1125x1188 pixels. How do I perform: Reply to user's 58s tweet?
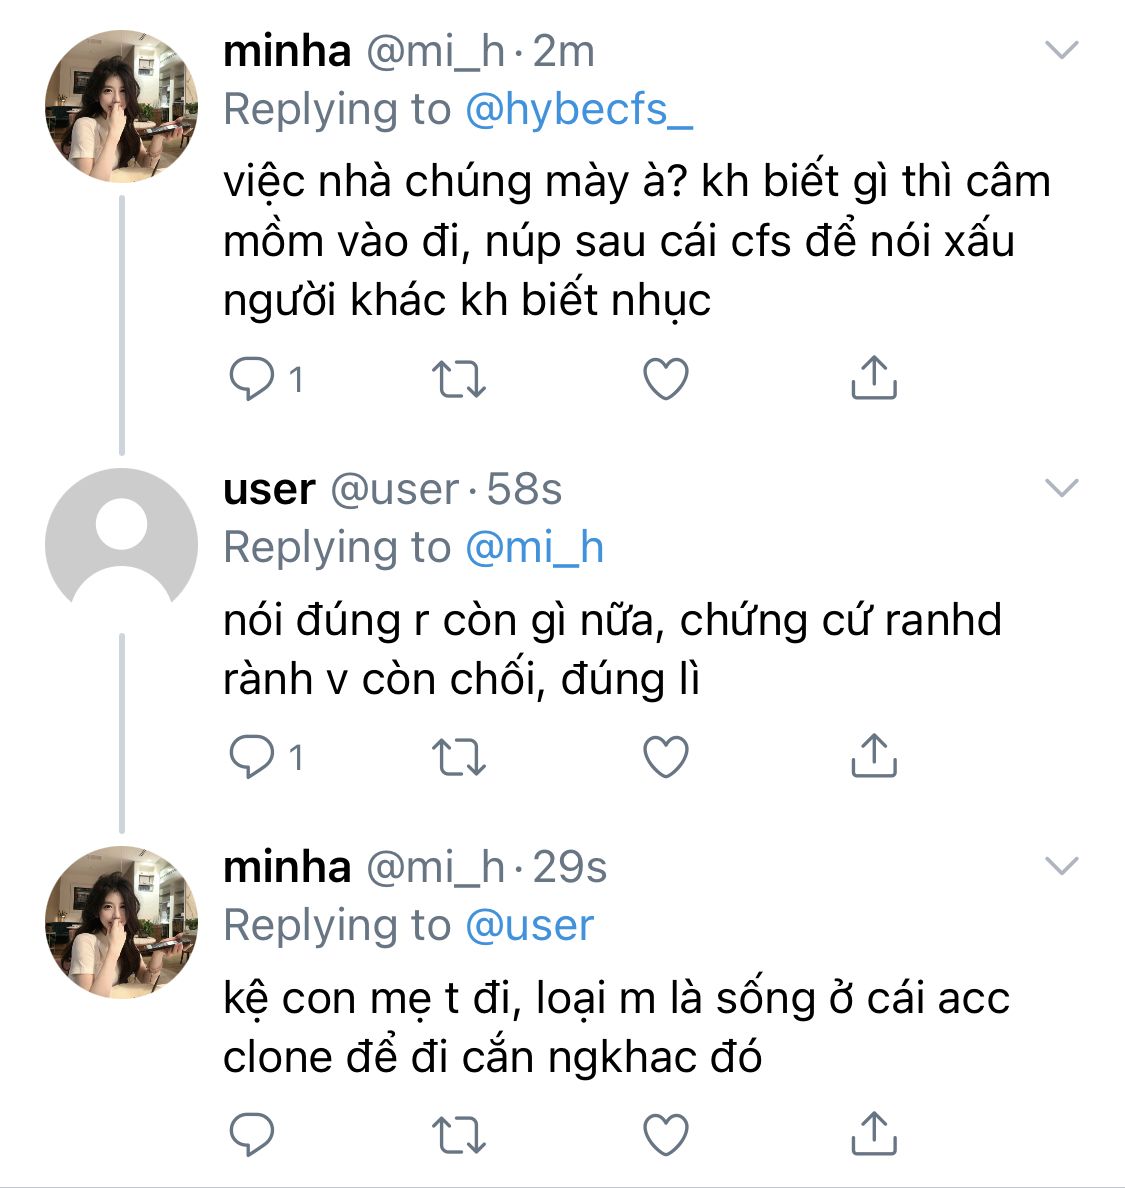251,757
